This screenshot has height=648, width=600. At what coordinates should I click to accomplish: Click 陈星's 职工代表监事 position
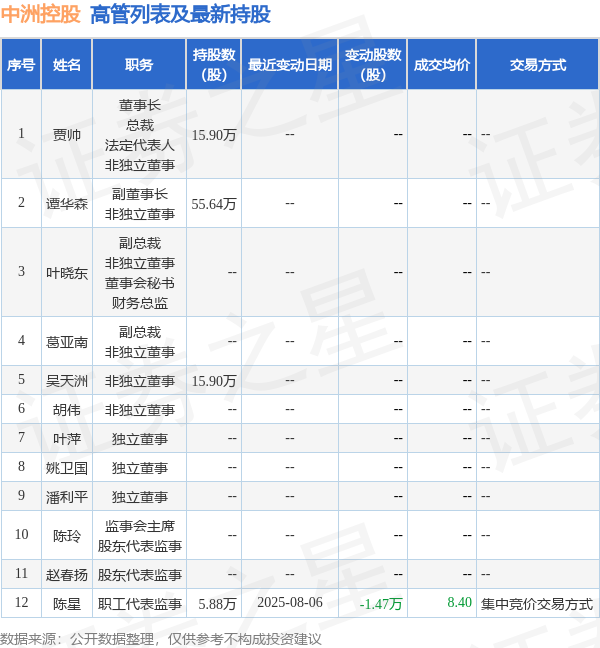click(x=140, y=604)
